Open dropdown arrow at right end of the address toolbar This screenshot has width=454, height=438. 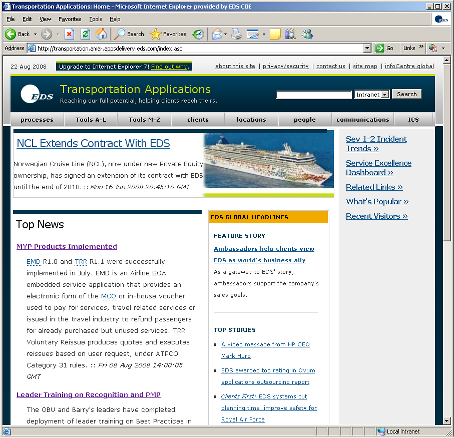443,48
